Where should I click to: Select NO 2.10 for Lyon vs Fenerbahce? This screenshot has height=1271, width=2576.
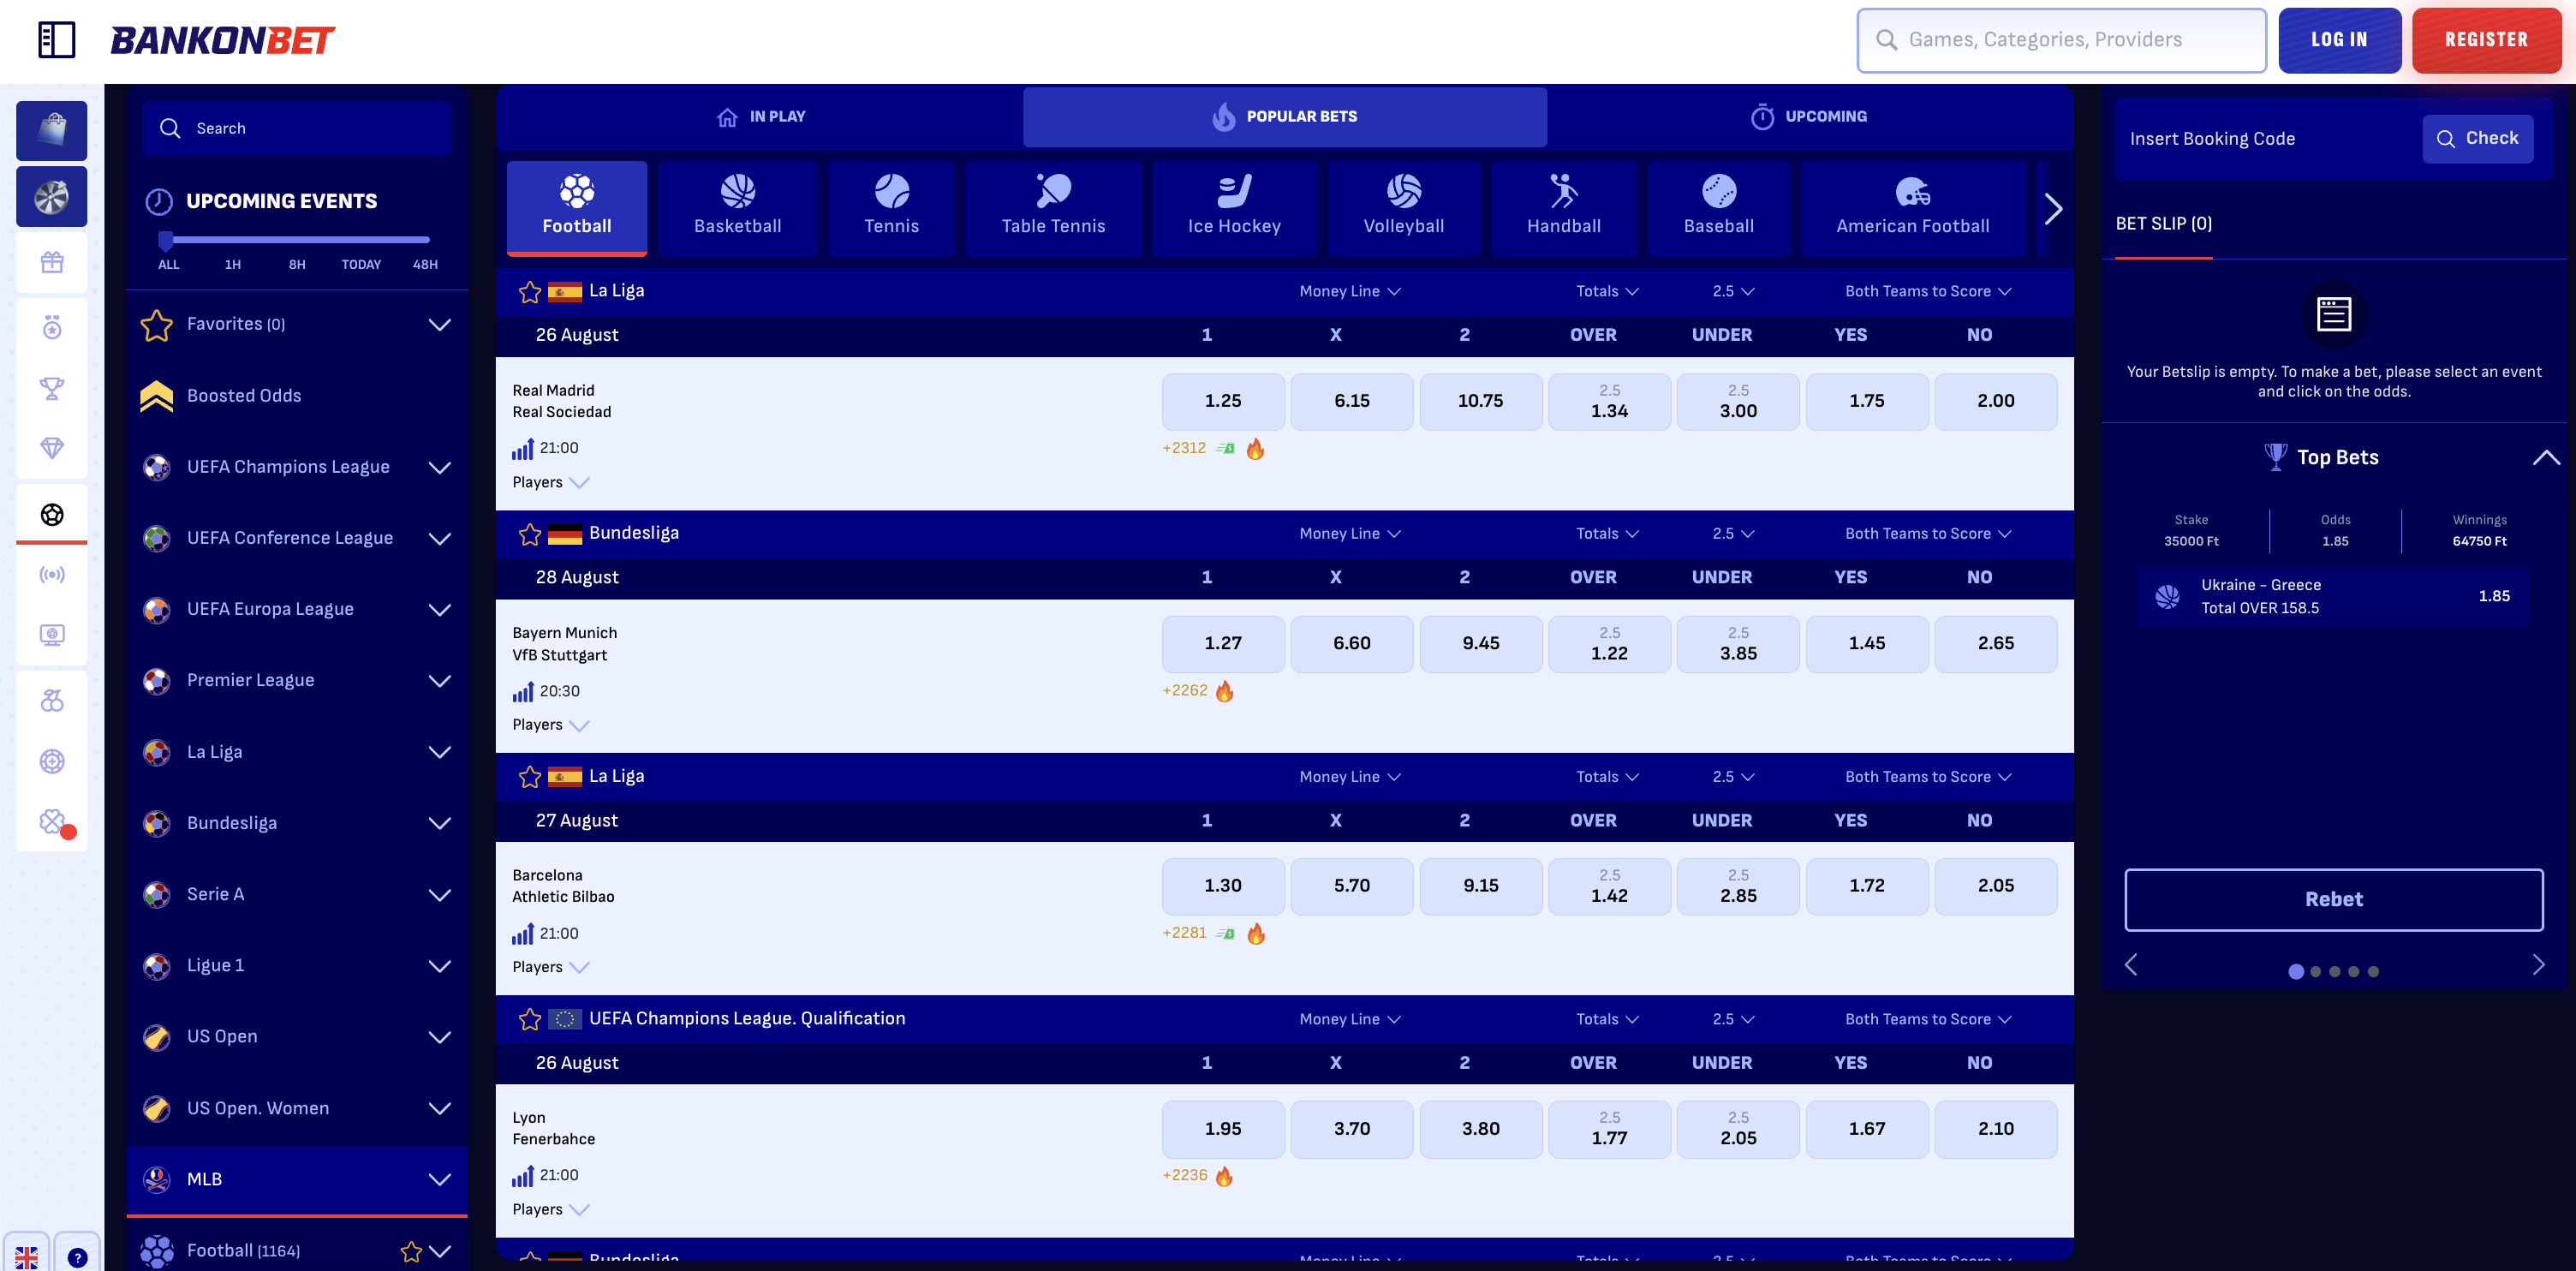(x=1995, y=1128)
